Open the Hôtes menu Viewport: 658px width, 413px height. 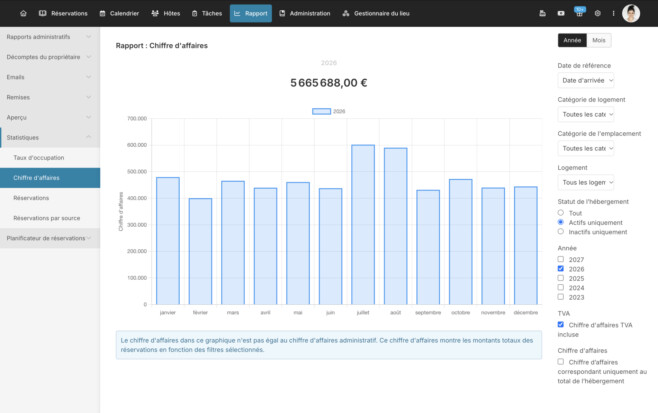coord(166,13)
